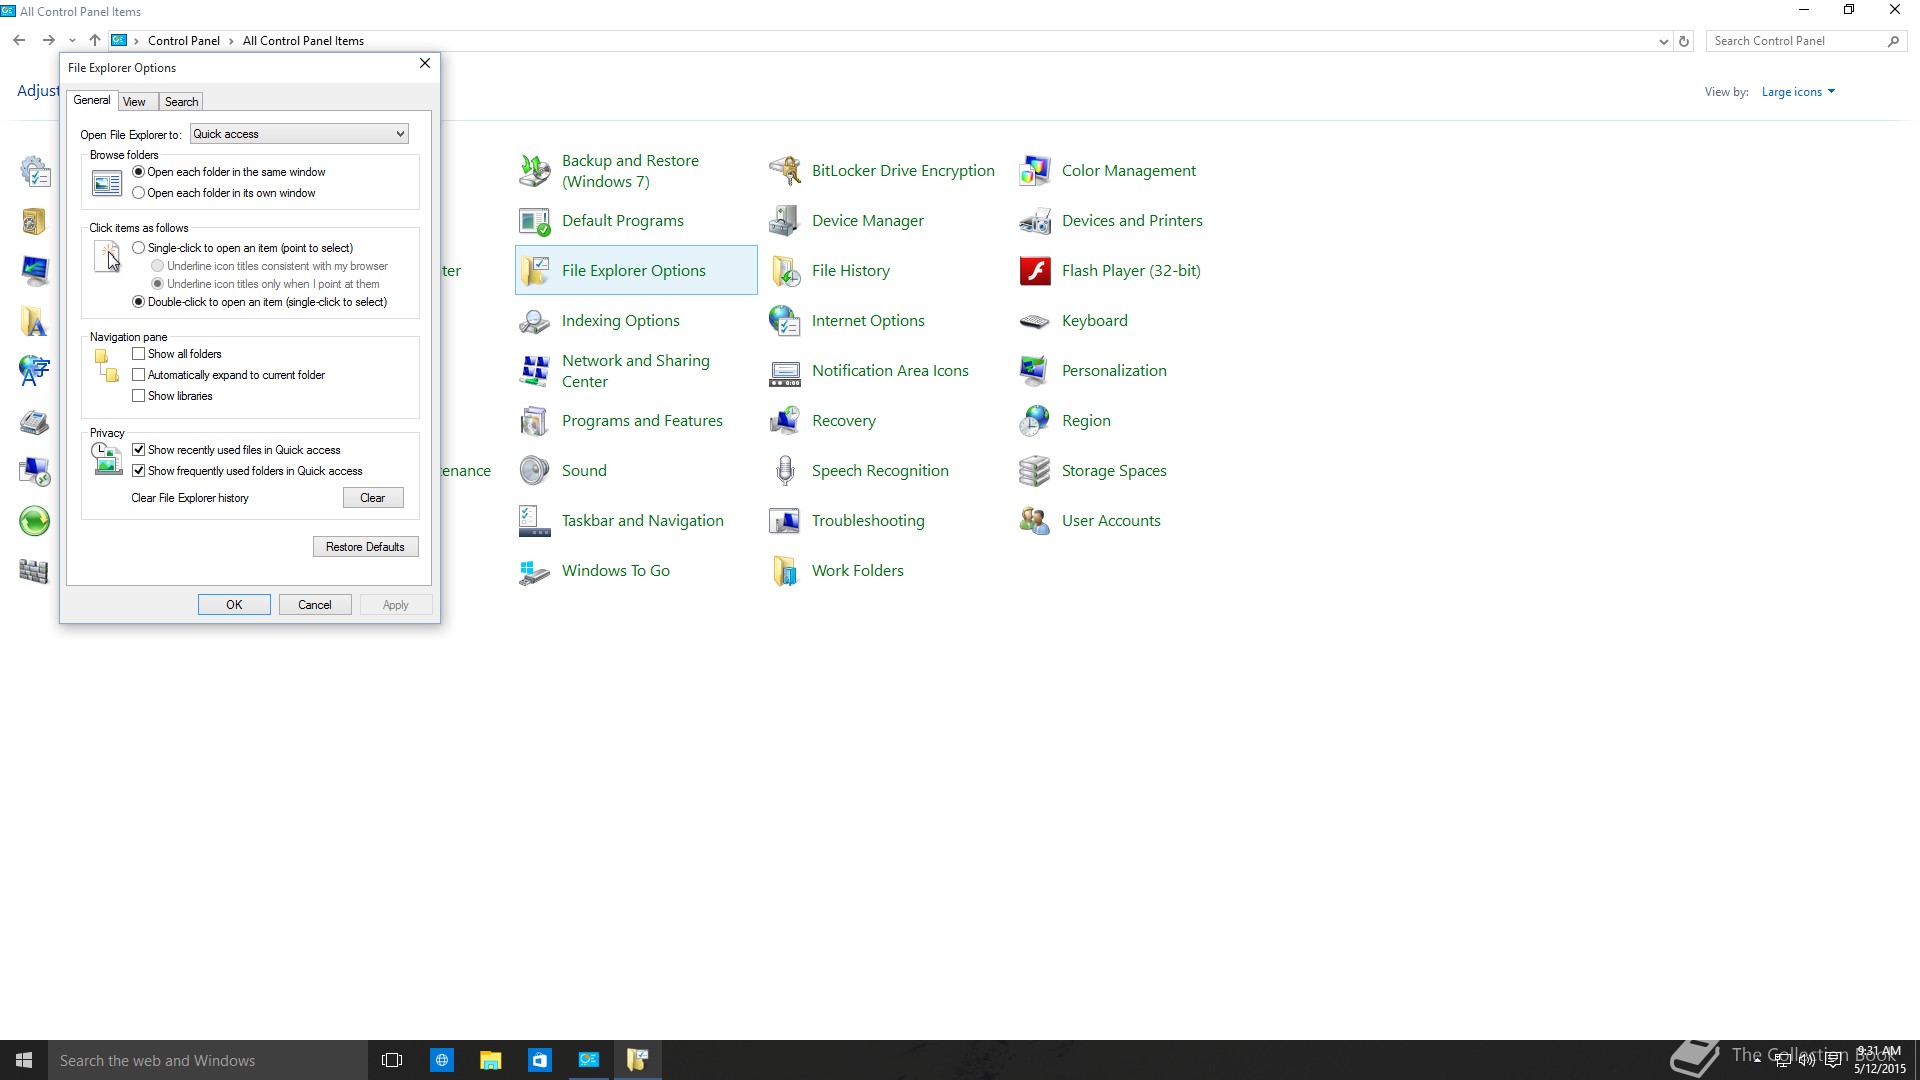Viewport: 1920px width, 1080px height.
Task: Open Task View on the taskbar
Action: pyautogui.click(x=392, y=1060)
